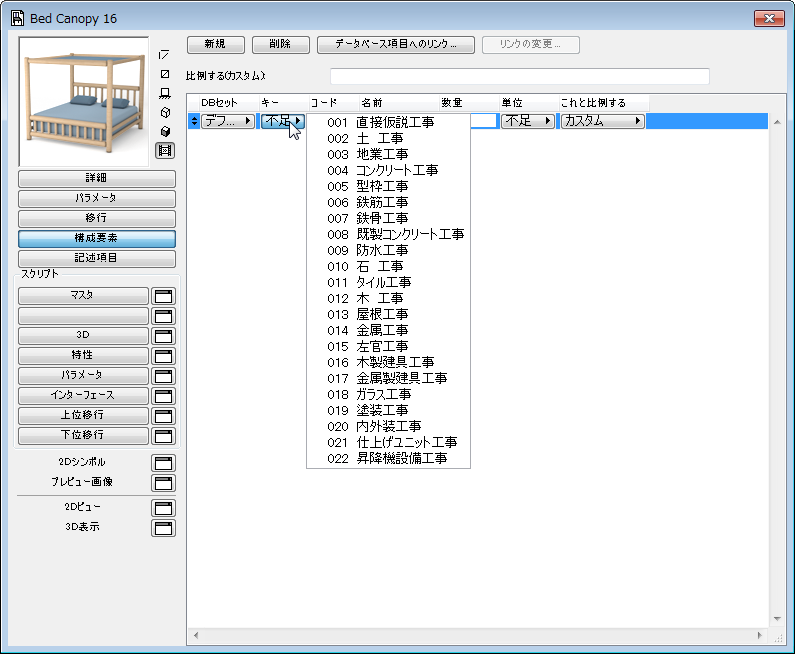Choose 005 型枠工事 from the list

(x=388, y=186)
